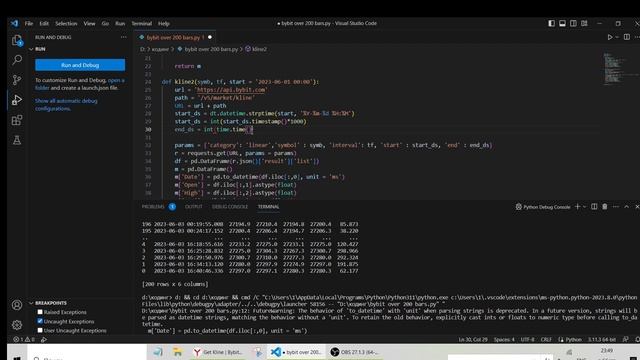The width and height of the screenshot is (640, 360).
Task: Open File Explorer folder icon in taskbar
Action: [x=177, y=352]
